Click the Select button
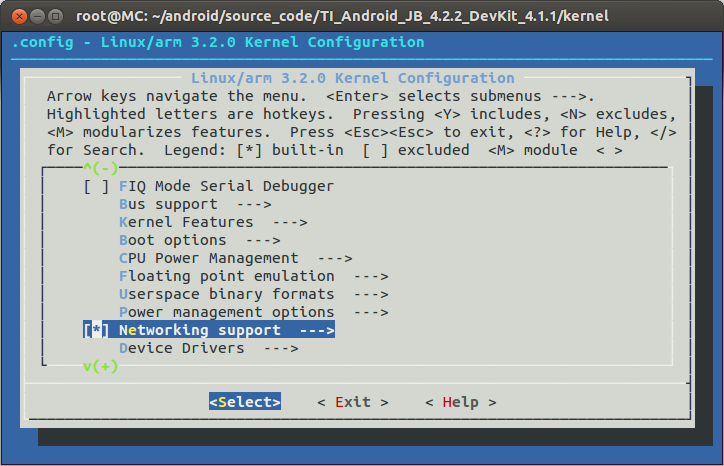 point(245,402)
